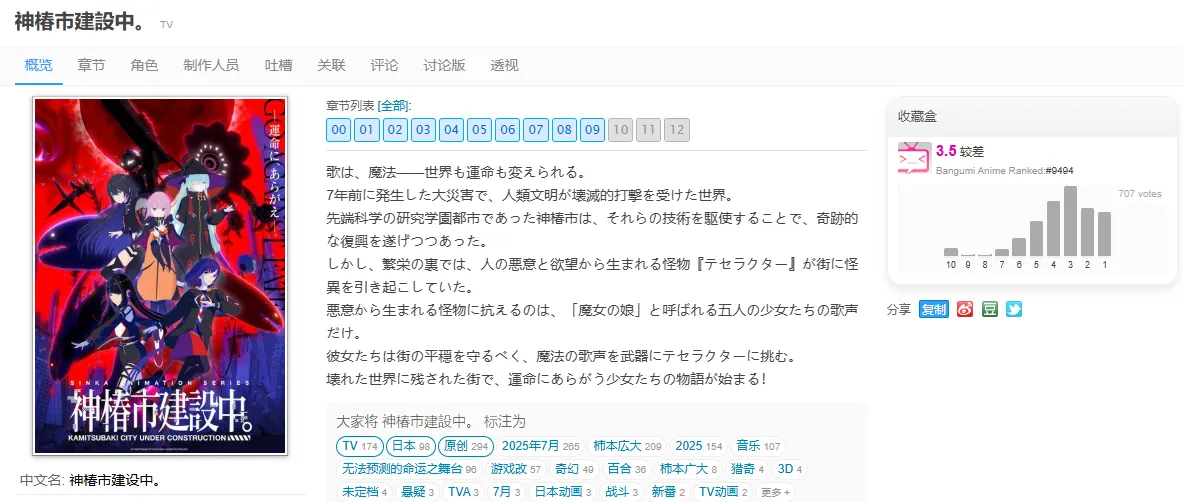
Task: Share to Twitter bird icon
Action: point(1014,310)
